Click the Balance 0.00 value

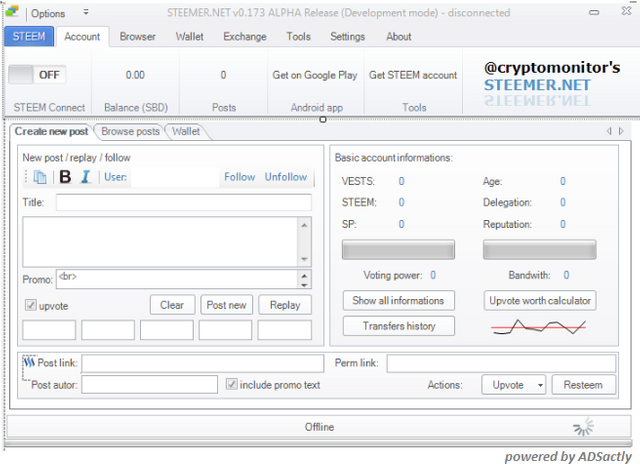[135, 75]
